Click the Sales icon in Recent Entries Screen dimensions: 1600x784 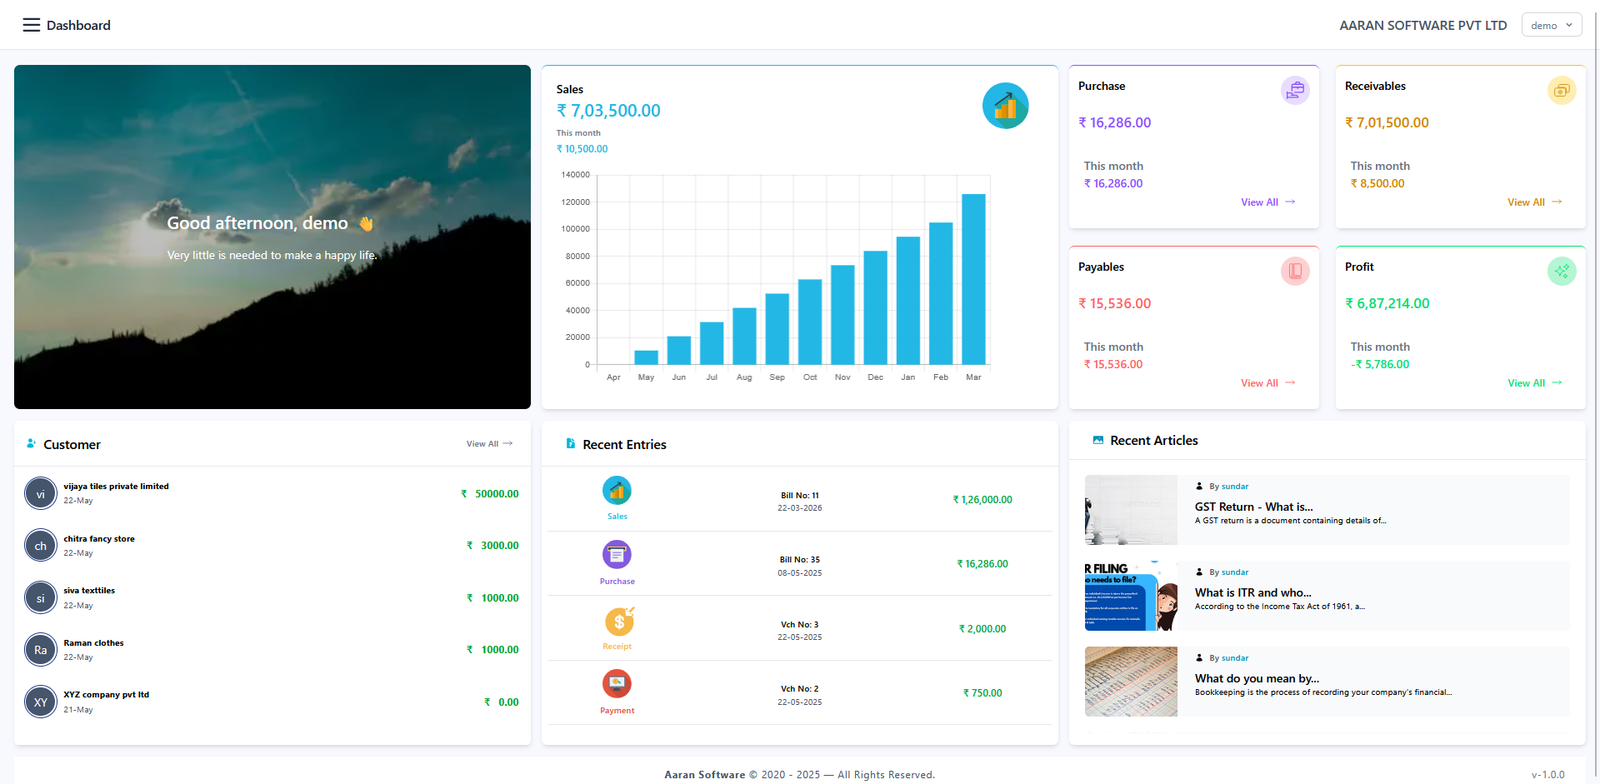617,491
